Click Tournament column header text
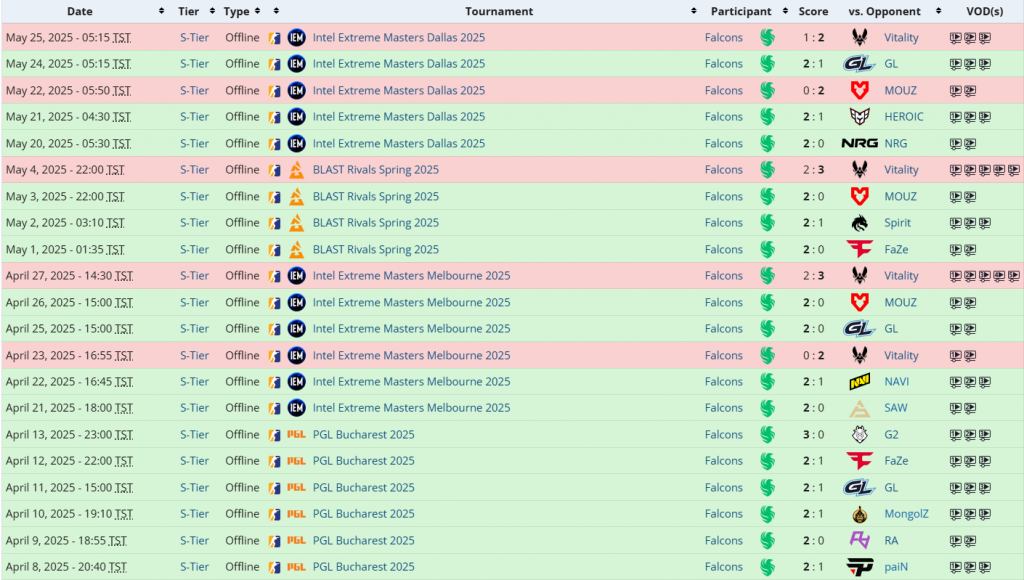Viewport: 1024px width, 580px height. click(499, 11)
